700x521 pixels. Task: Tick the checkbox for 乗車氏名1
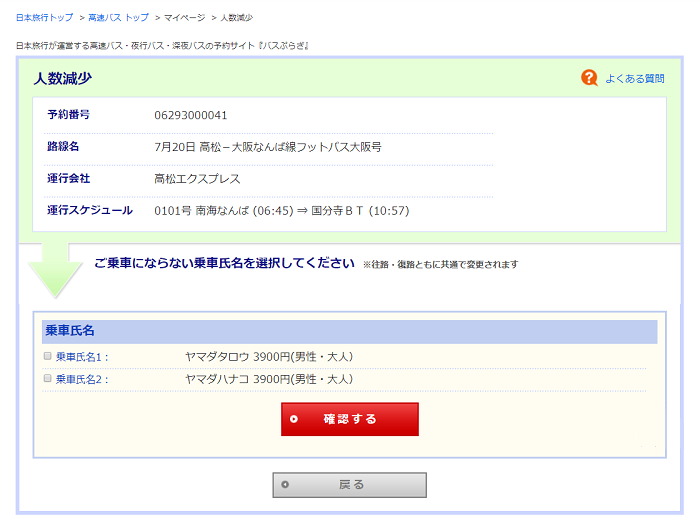[47, 356]
